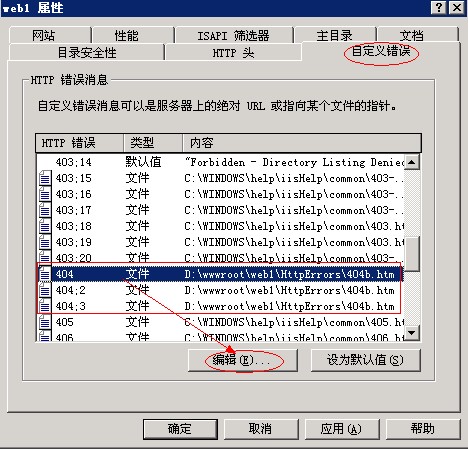Image resolution: width=468 pixels, height=449 pixels.
Task: Click the file icon beside error 403;17
Action: coord(45,210)
